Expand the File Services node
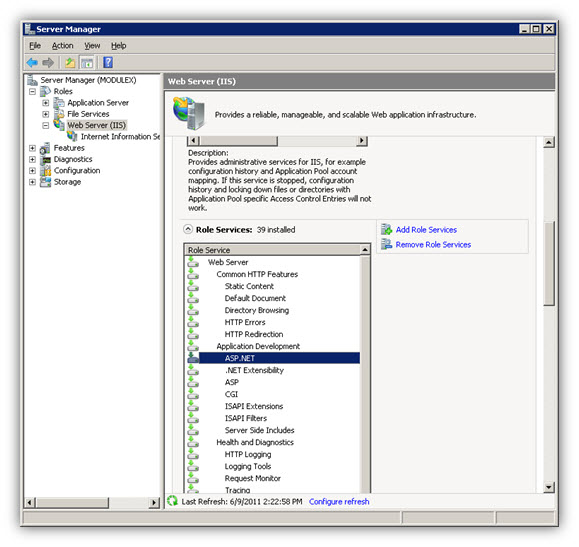Image resolution: width=579 pixels, height=547 pixels. [45, 114]
